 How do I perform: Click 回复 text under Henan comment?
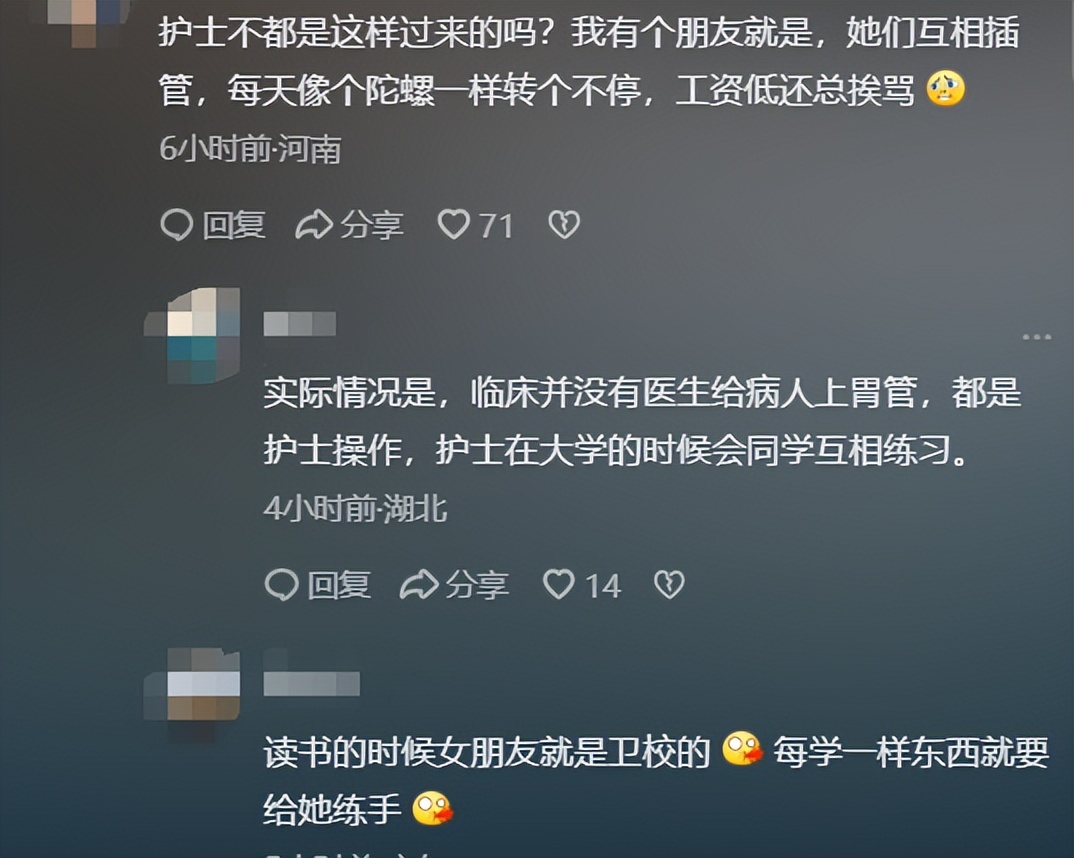click(x=234, y=225)
